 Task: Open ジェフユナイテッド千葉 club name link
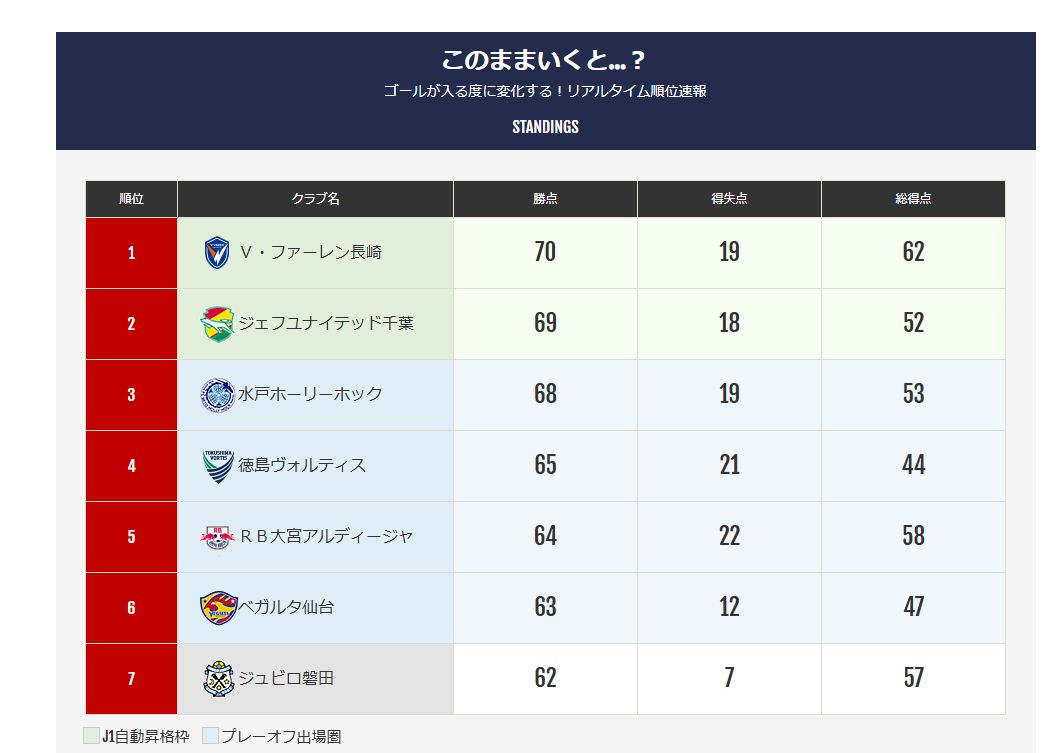(x=325, y=324)
